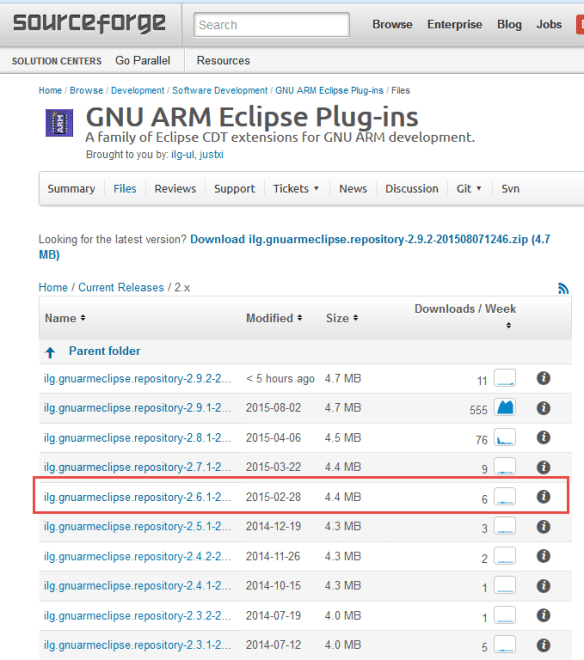Click Blog in the top navigation
584x660 pixels.
509,24
